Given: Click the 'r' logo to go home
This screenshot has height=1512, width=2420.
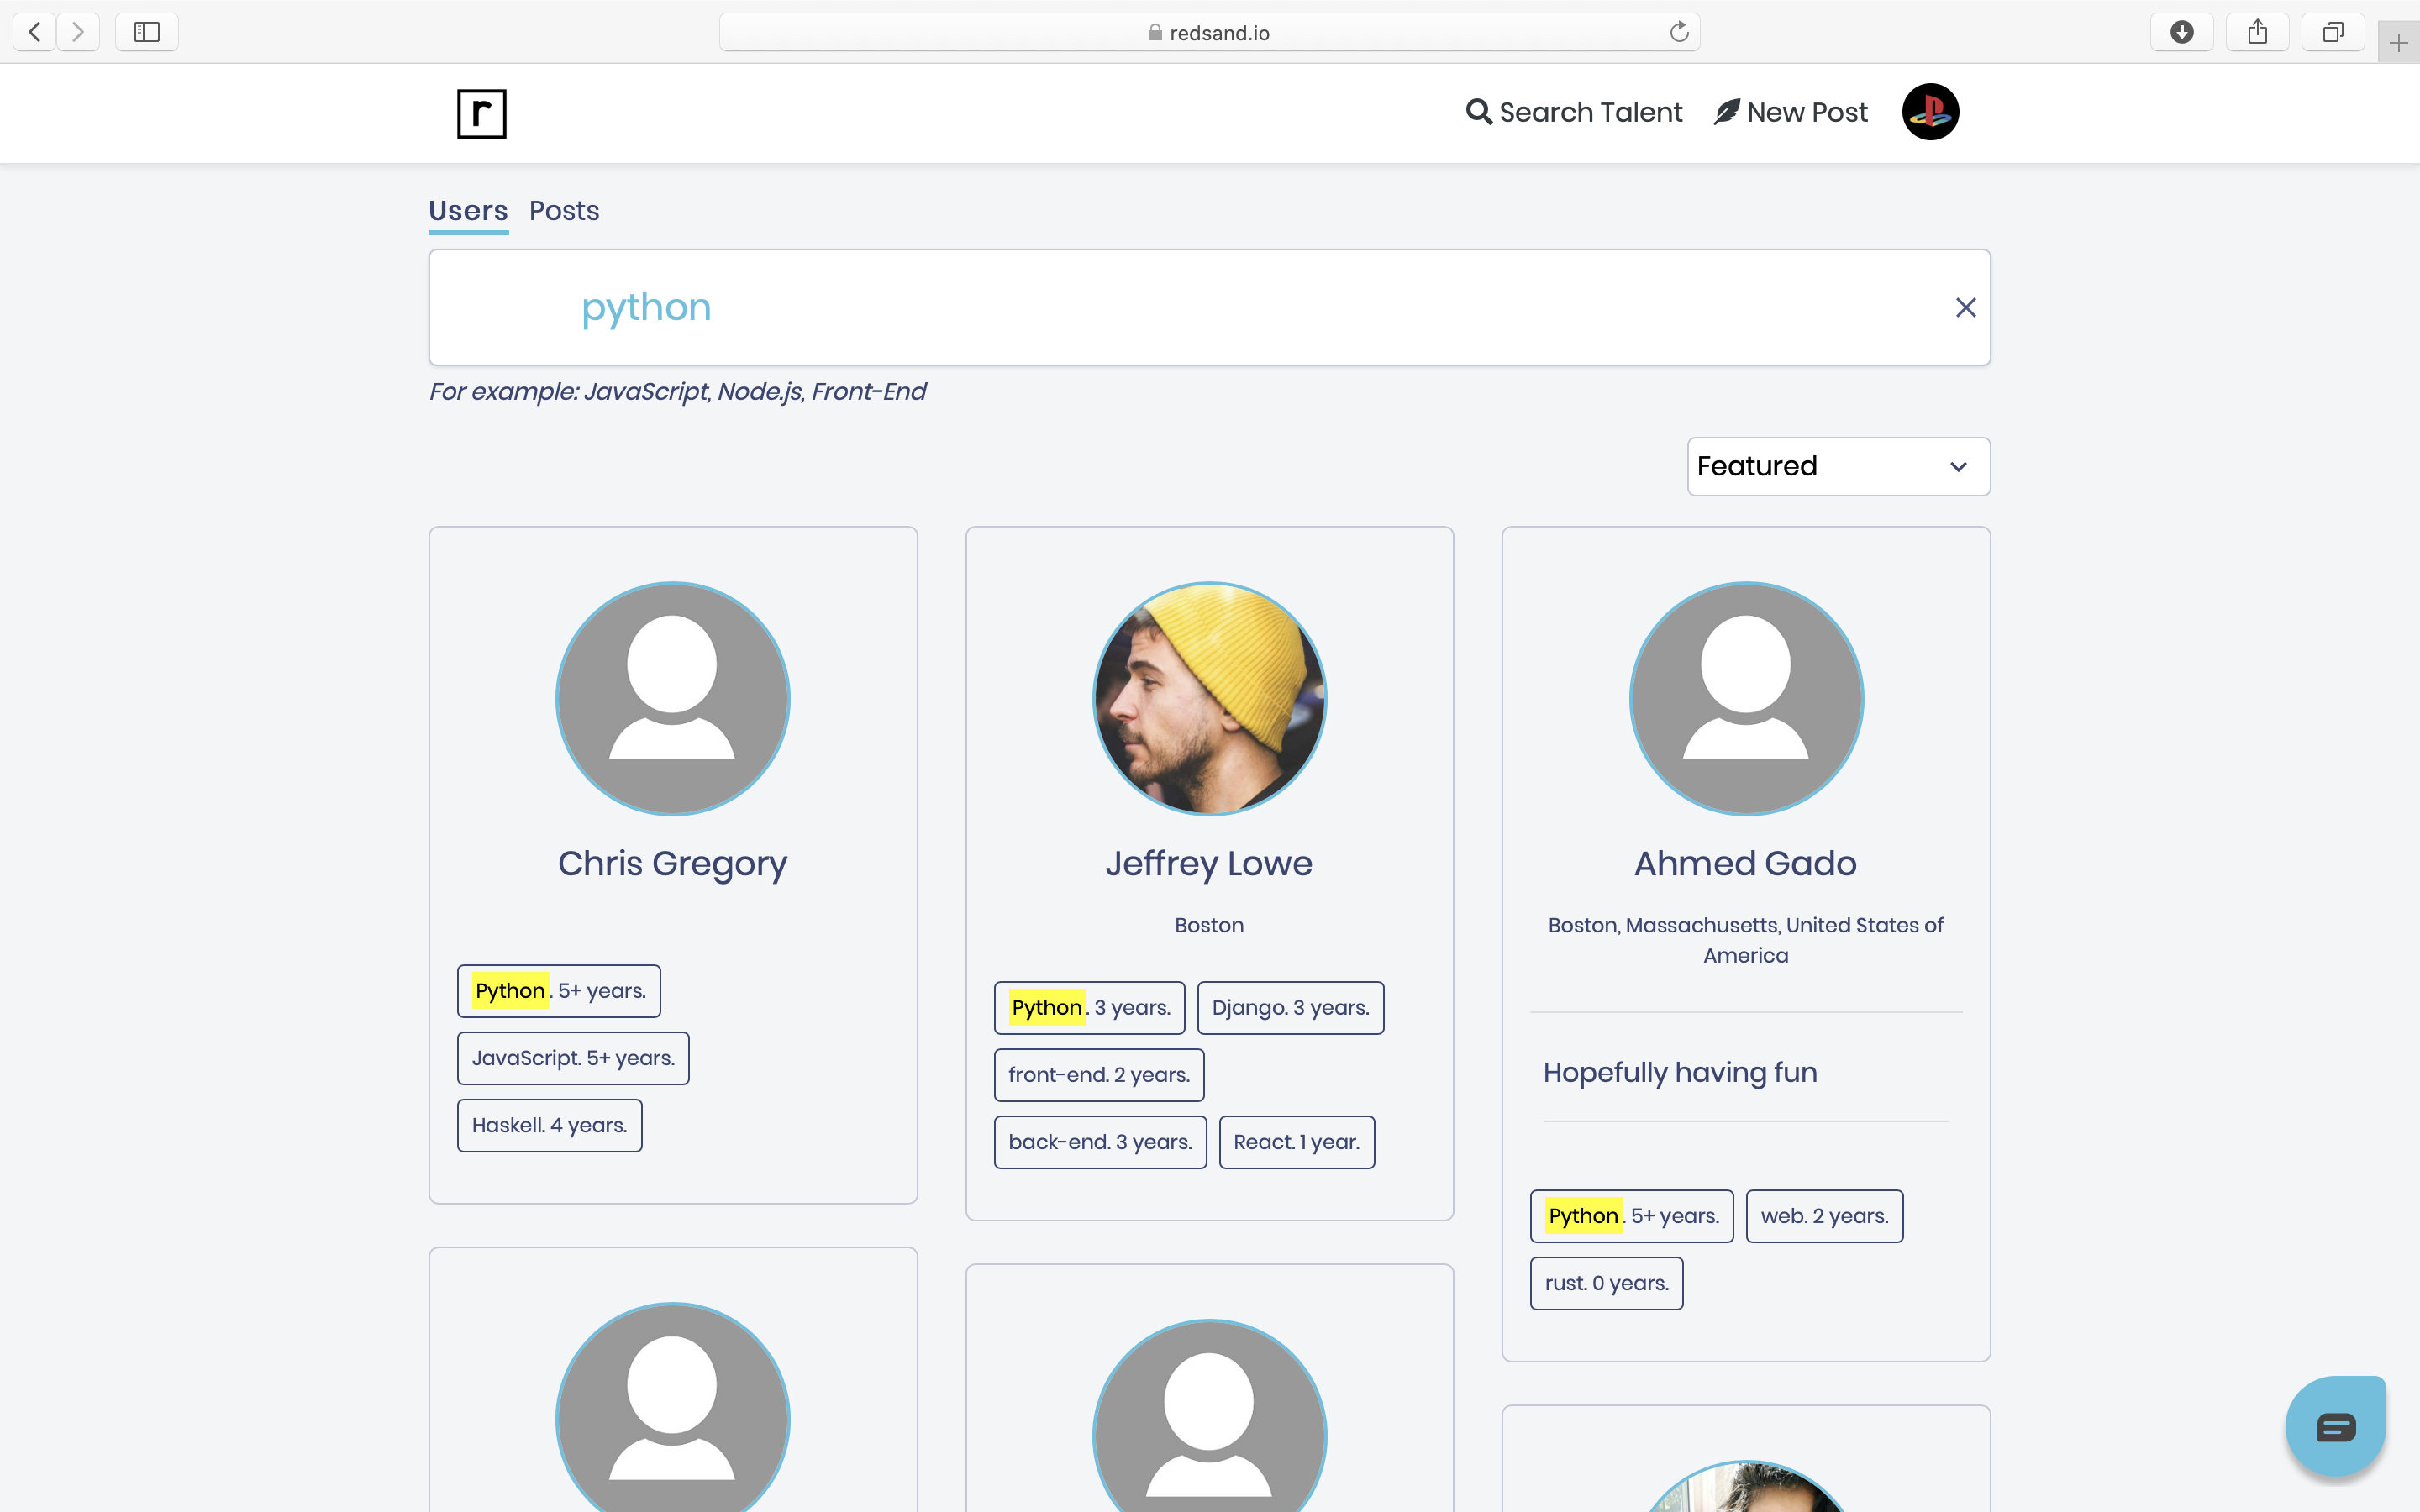Looking at the screenshot, I should pyautogui.click(x=484, y=113).
